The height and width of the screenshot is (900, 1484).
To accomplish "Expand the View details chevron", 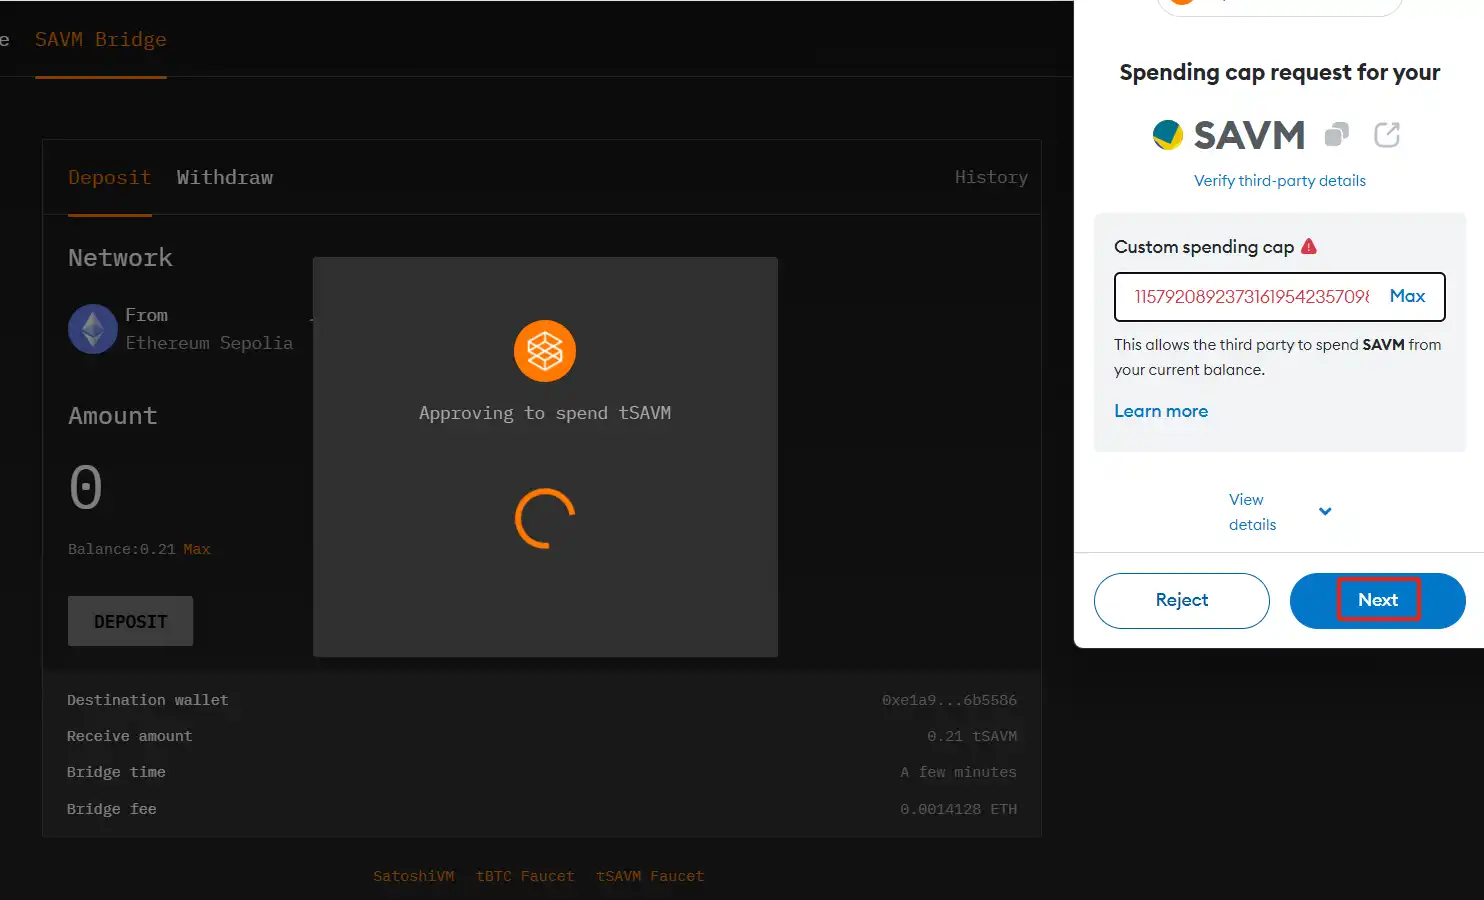I will coord(1325,512).
